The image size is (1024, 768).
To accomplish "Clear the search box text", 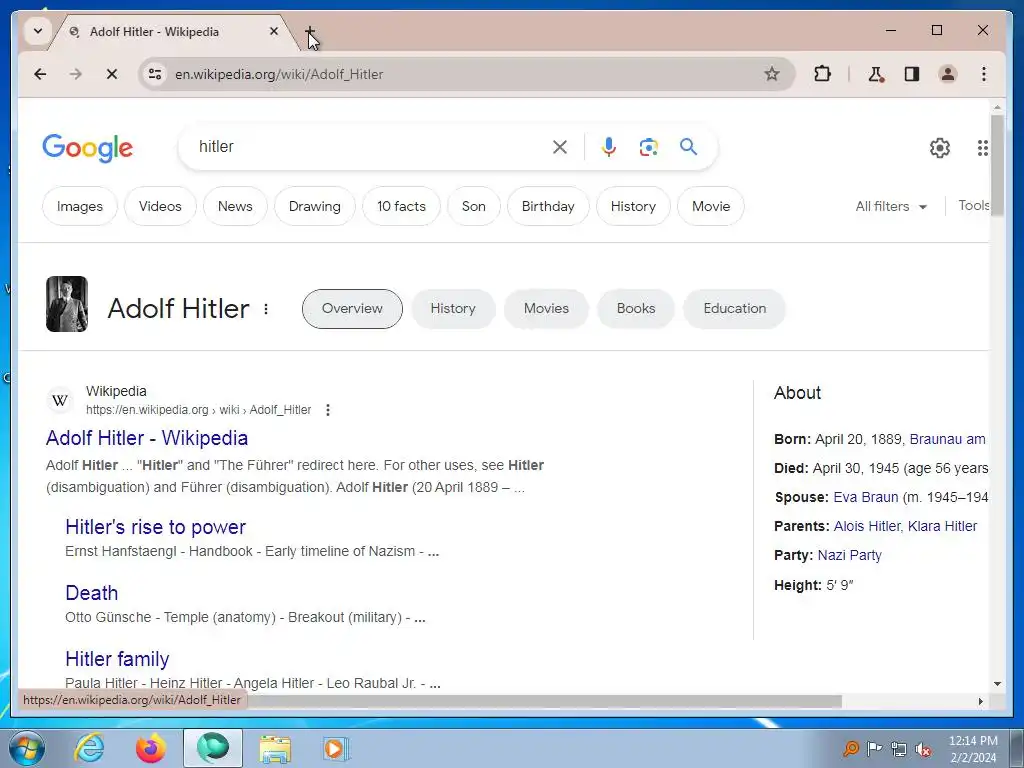I will coord(560,147).
